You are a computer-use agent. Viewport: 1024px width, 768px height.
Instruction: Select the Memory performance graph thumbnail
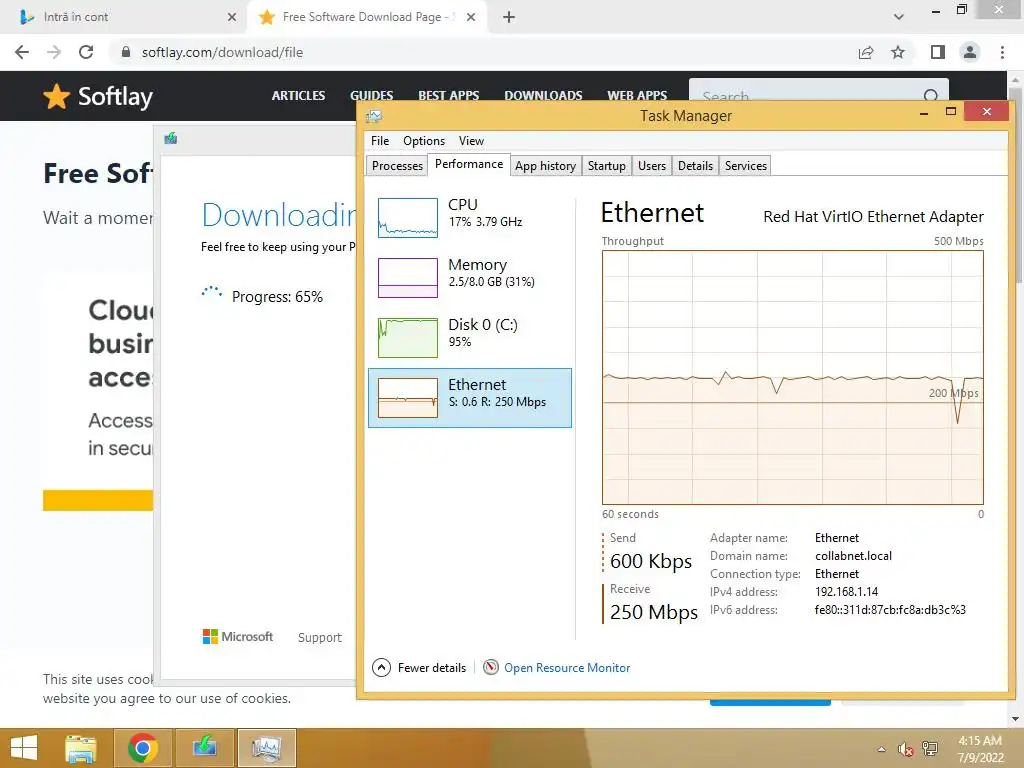(x=408, y=278)
